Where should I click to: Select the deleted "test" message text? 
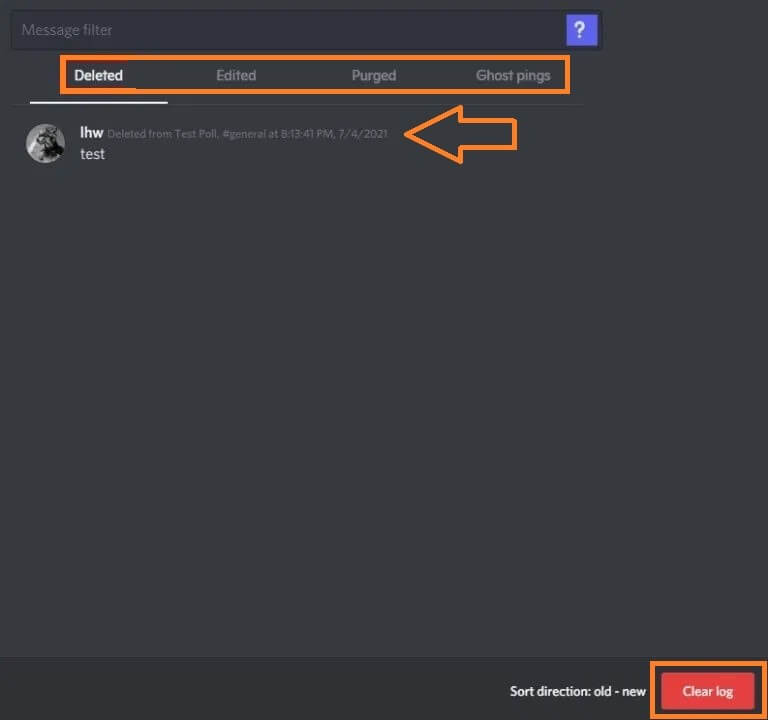coord(92,154)
